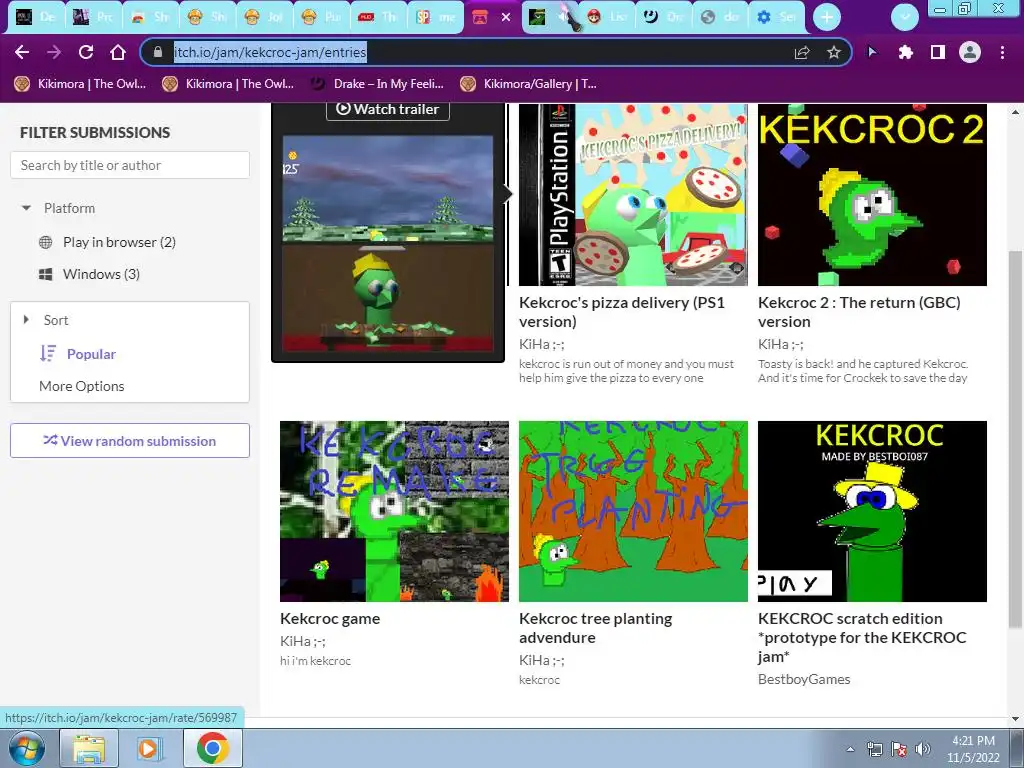This screenshot has height=768, width=1024.
Task: Open the Windows Start menu
Action: [26, 748]
